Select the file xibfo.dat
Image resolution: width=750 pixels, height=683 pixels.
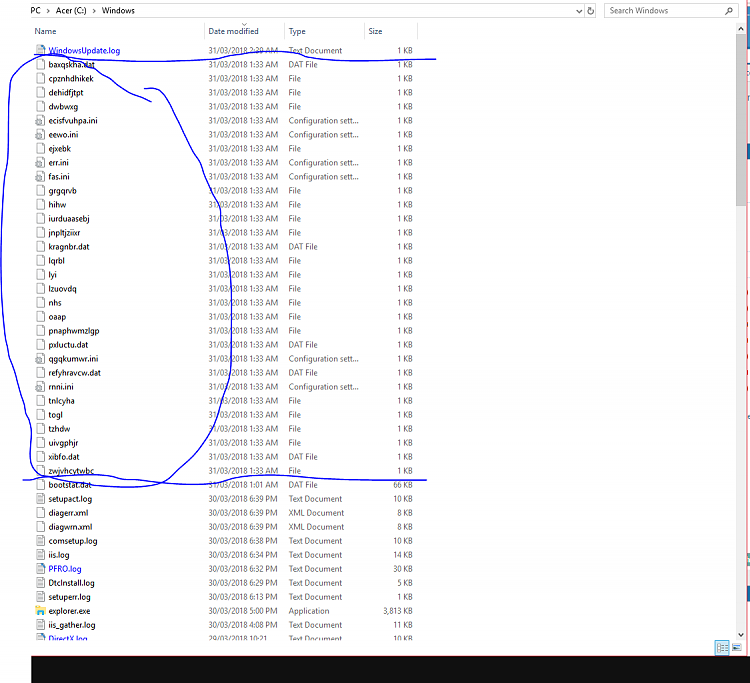point(64,457)
